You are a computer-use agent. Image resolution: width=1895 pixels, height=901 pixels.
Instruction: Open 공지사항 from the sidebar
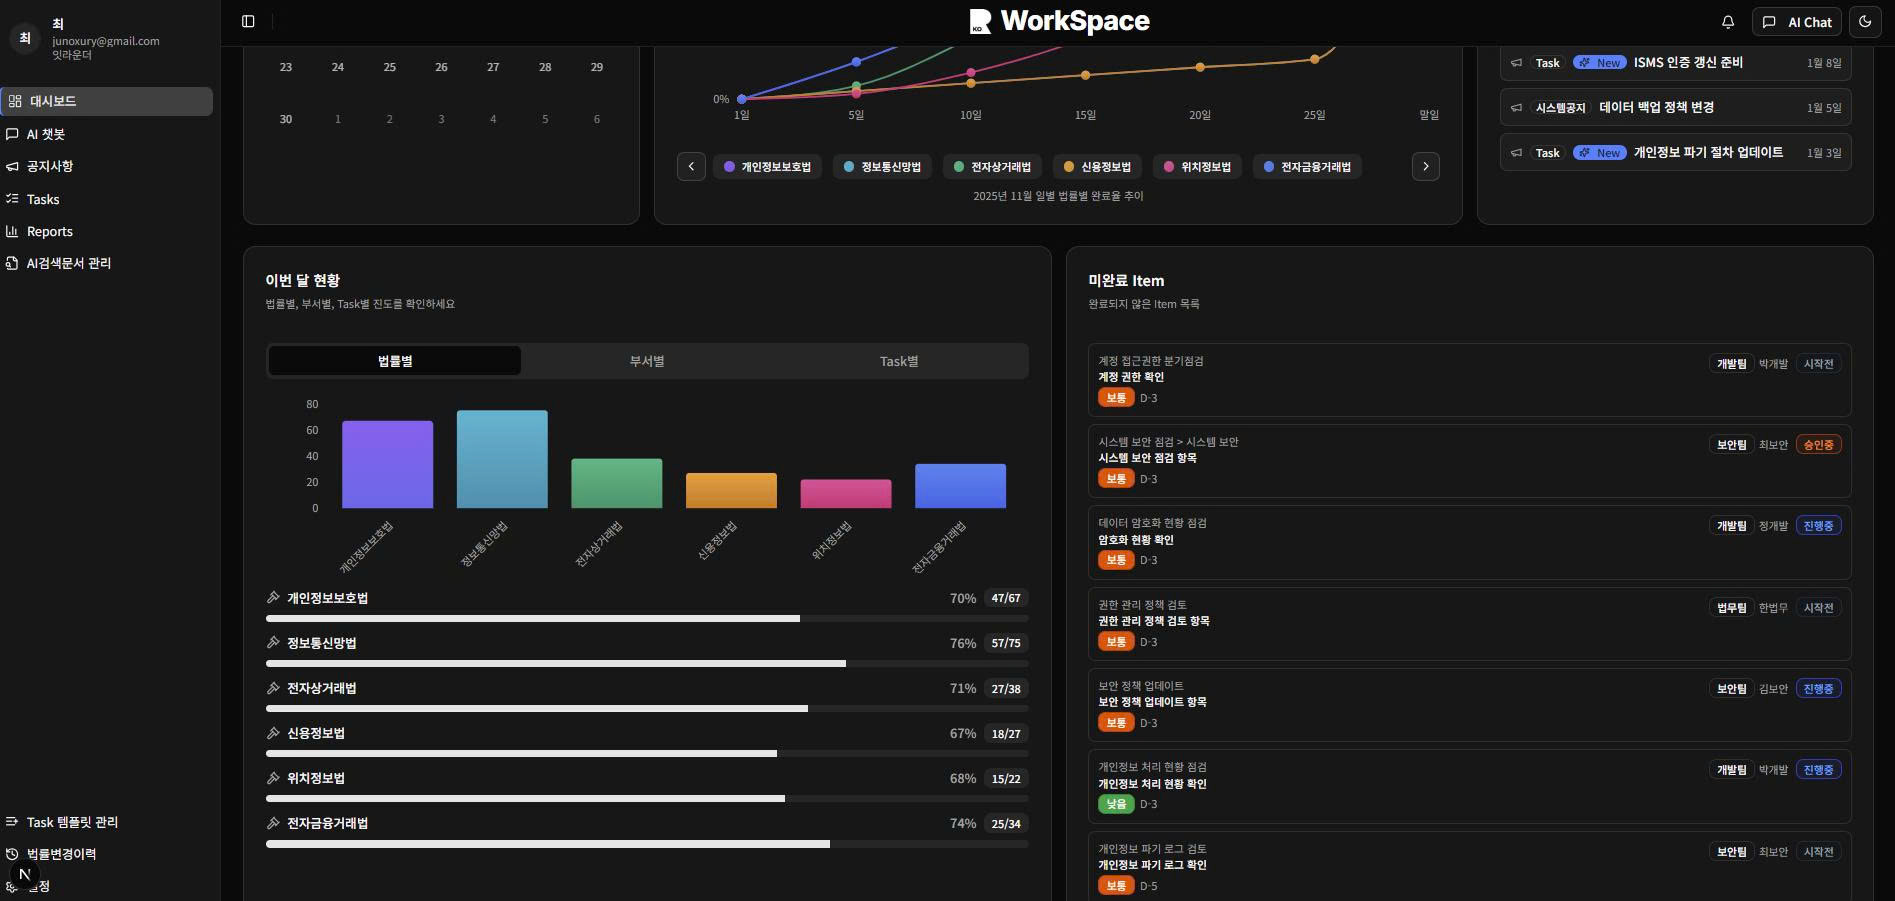click(49, 166)
